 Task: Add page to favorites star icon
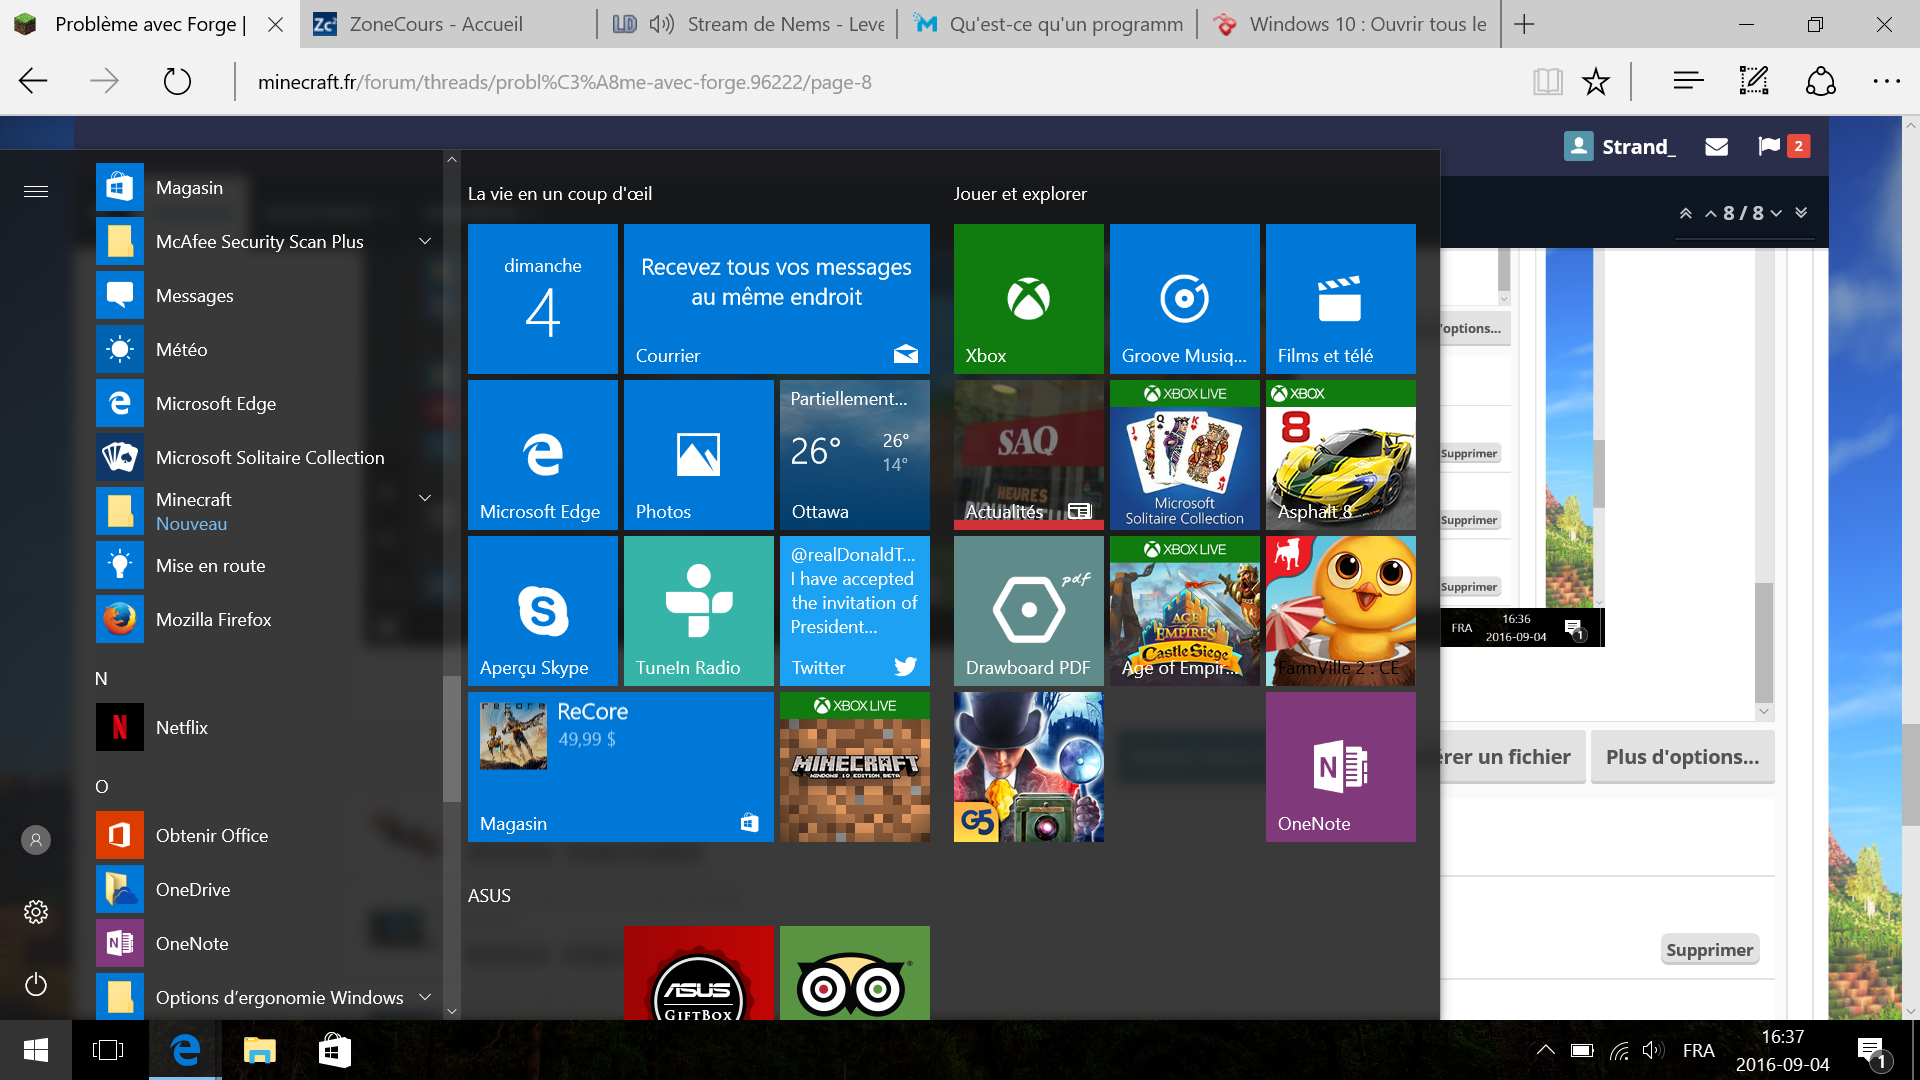pos(1595,81)
